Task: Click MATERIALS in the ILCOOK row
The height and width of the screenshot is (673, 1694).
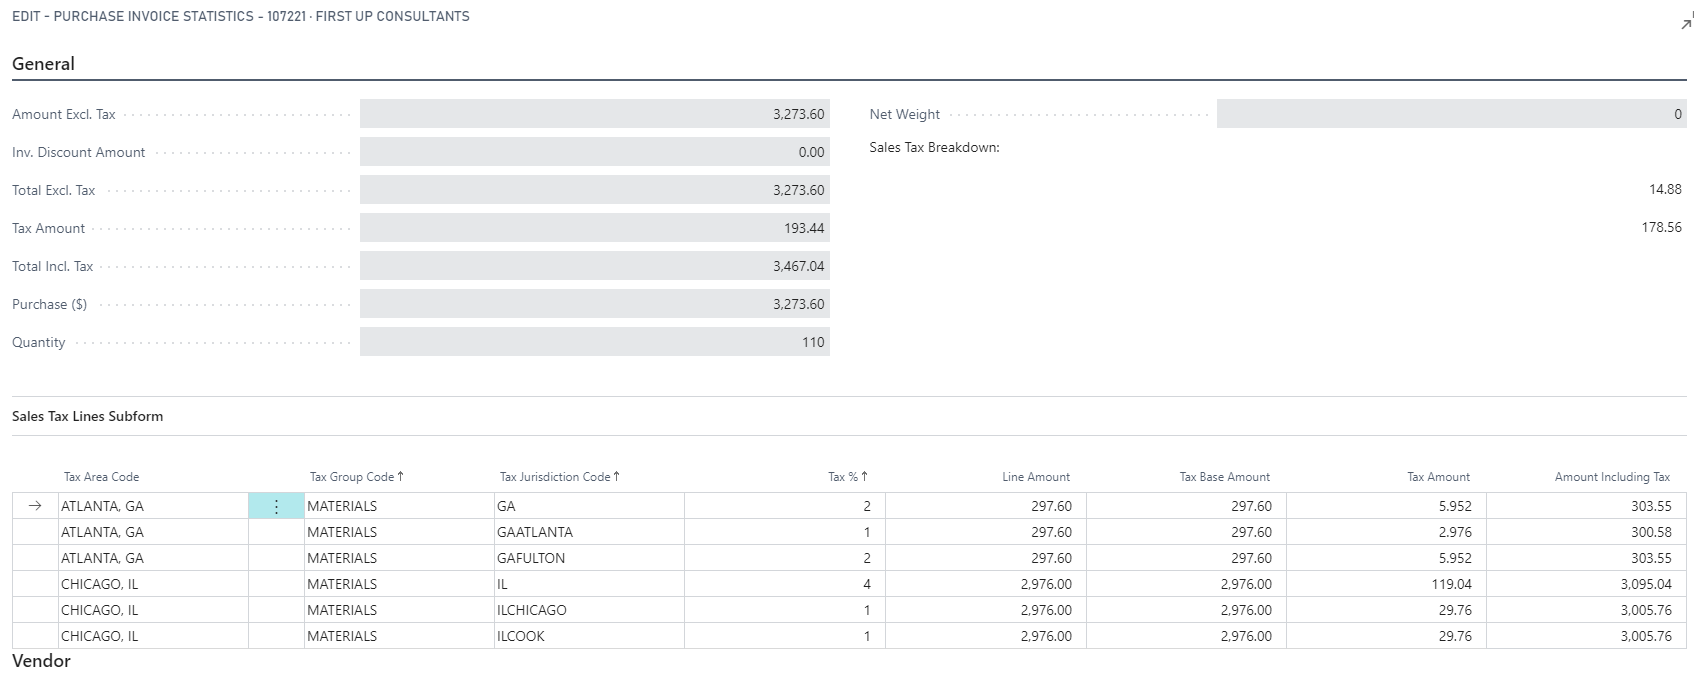Action: coord(399,636)
